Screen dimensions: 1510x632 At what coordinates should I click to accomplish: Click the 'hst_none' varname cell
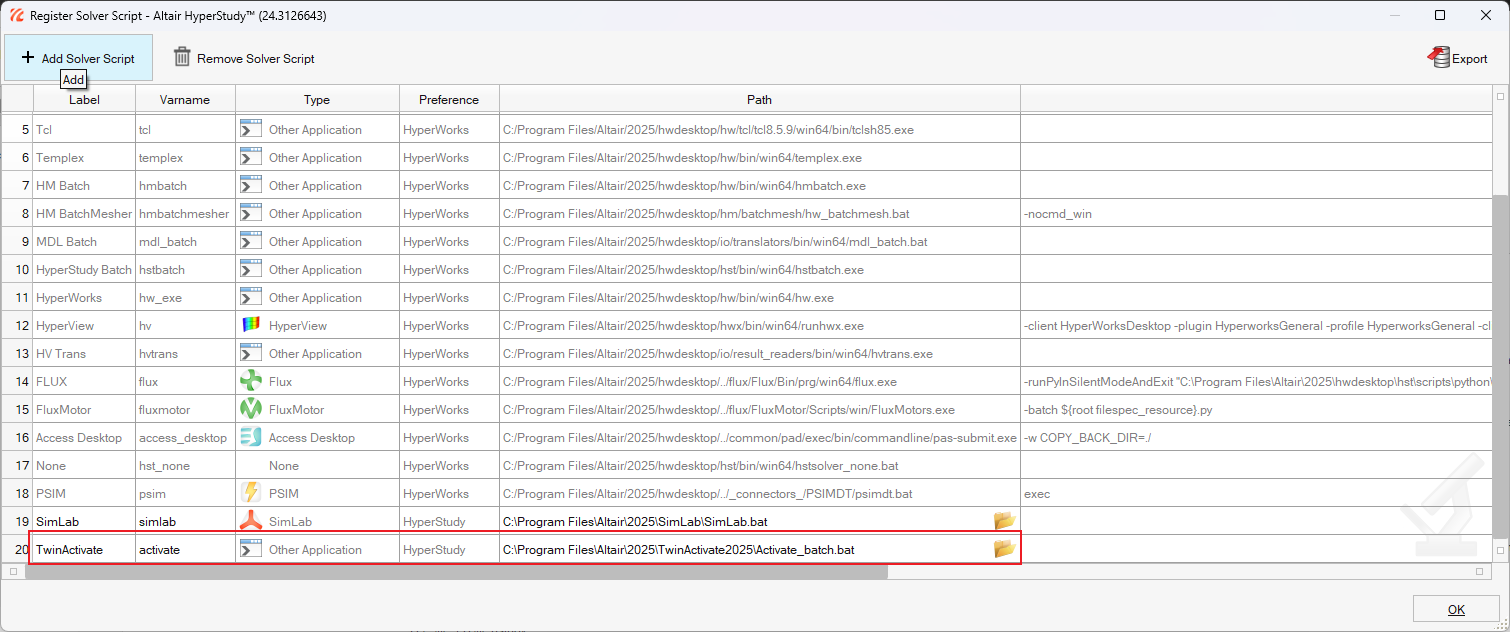(x=185, y=465)
